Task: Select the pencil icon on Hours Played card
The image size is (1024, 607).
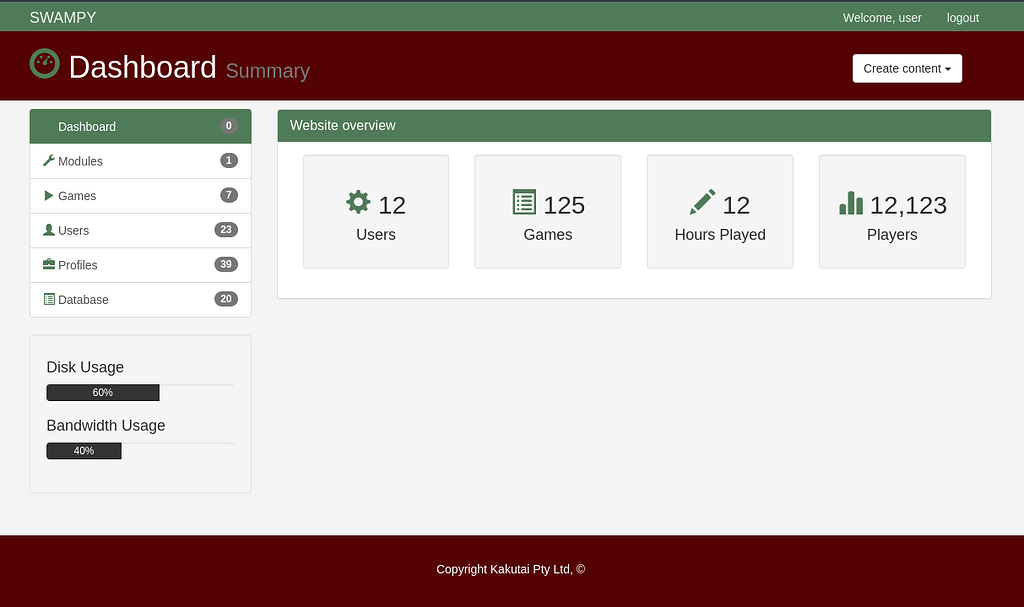Action: tap(701, 201)
